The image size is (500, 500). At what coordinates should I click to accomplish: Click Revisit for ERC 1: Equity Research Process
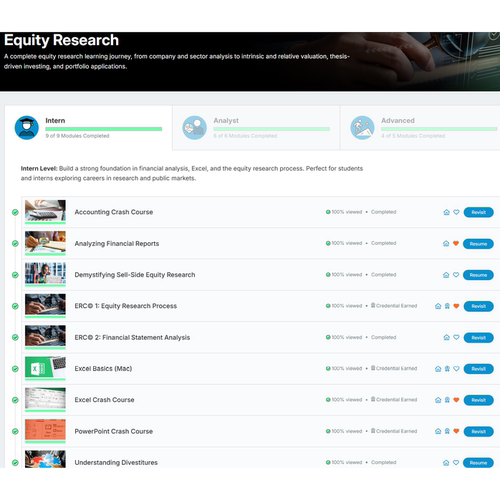479,306
